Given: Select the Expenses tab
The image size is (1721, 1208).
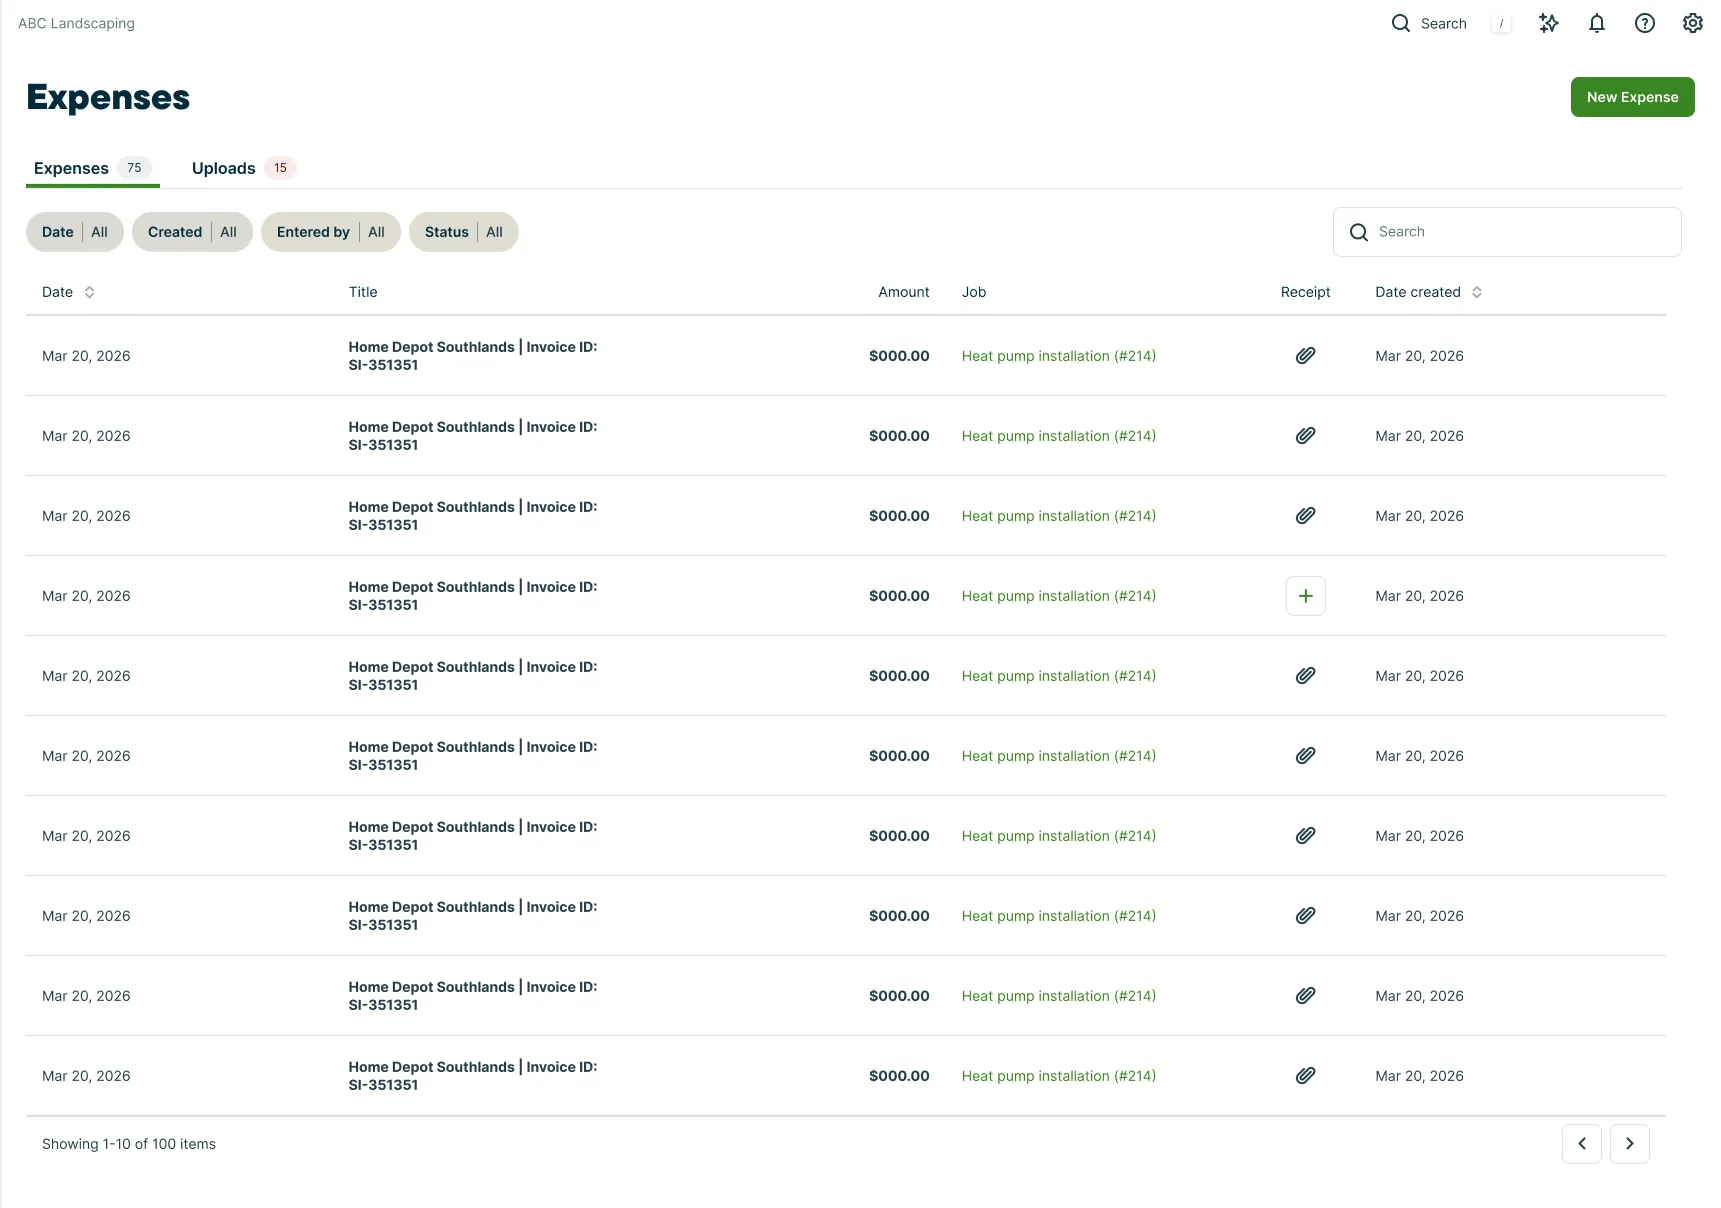Looking at the screenshot, I should pos(93,168).
